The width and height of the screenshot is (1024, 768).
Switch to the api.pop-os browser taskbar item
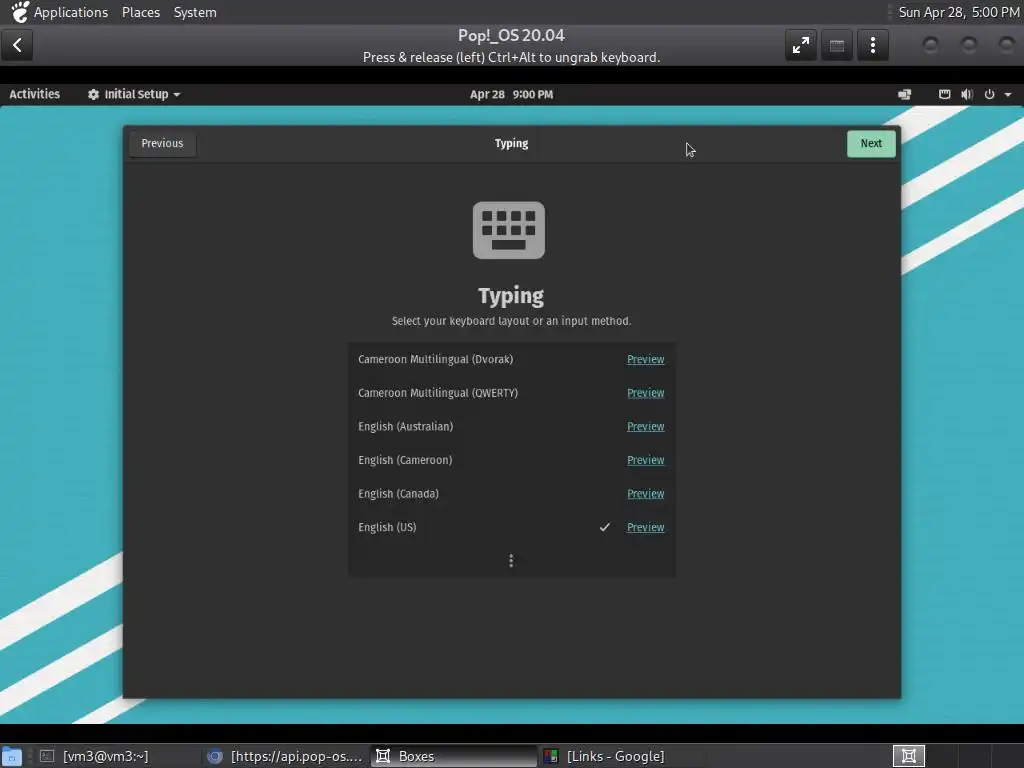coord(285,756)
